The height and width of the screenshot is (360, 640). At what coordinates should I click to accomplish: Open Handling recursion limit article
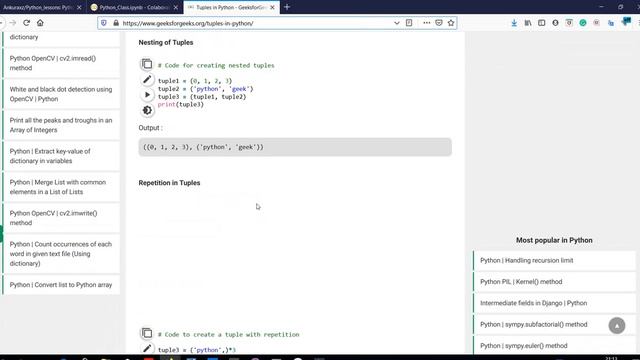click(x=554, y=260)
